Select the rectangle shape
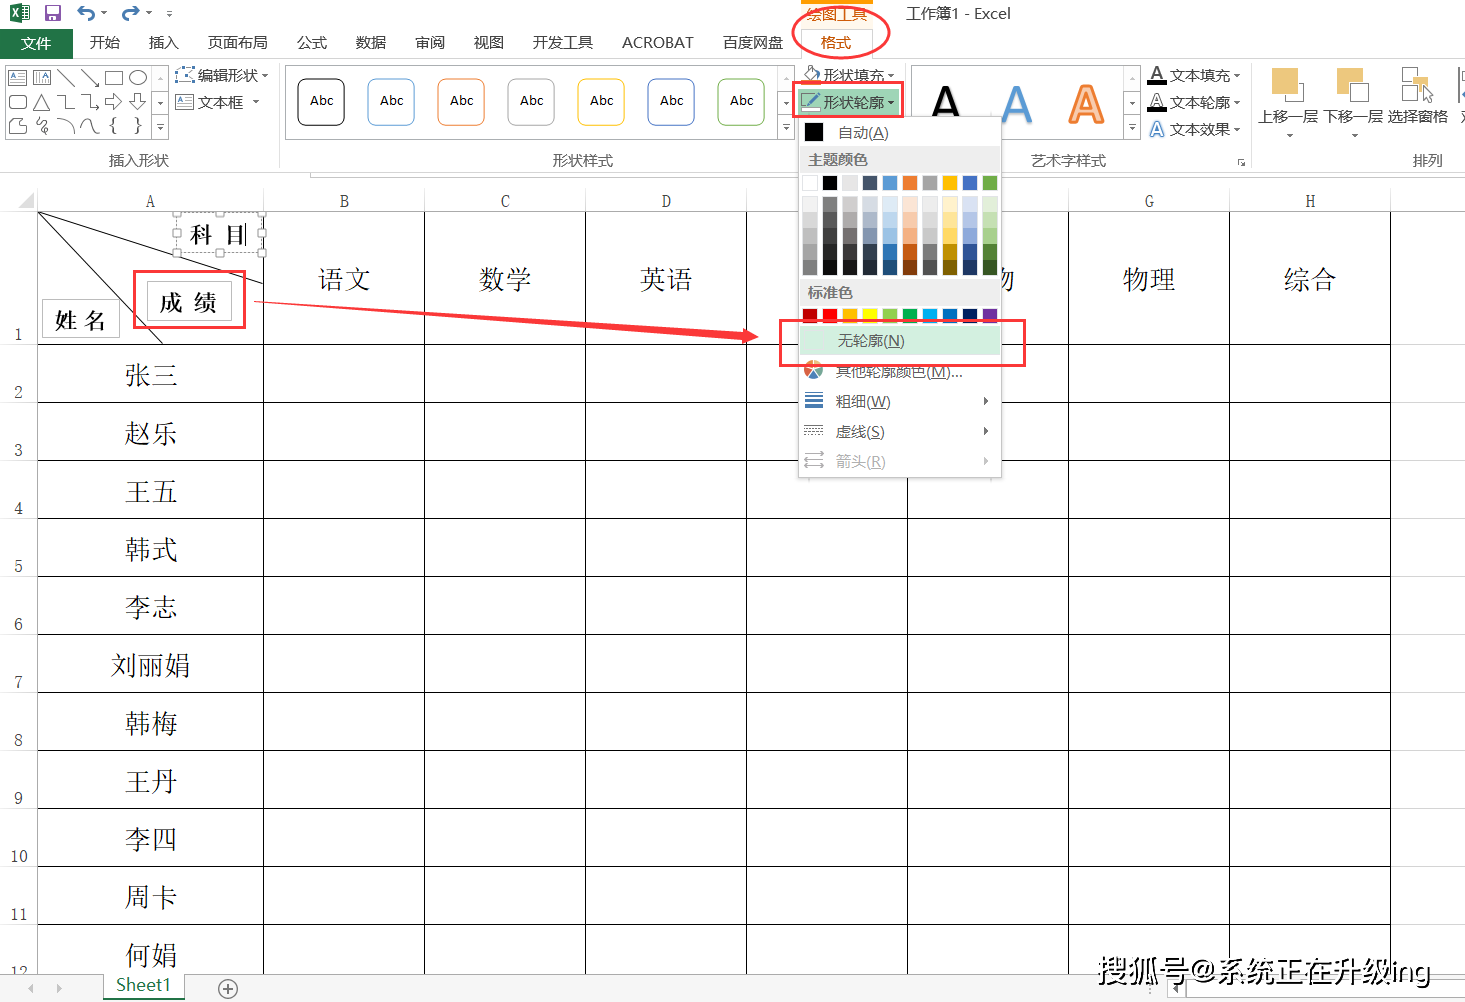The image size is (1465, 1002). (x=113, y=78)
